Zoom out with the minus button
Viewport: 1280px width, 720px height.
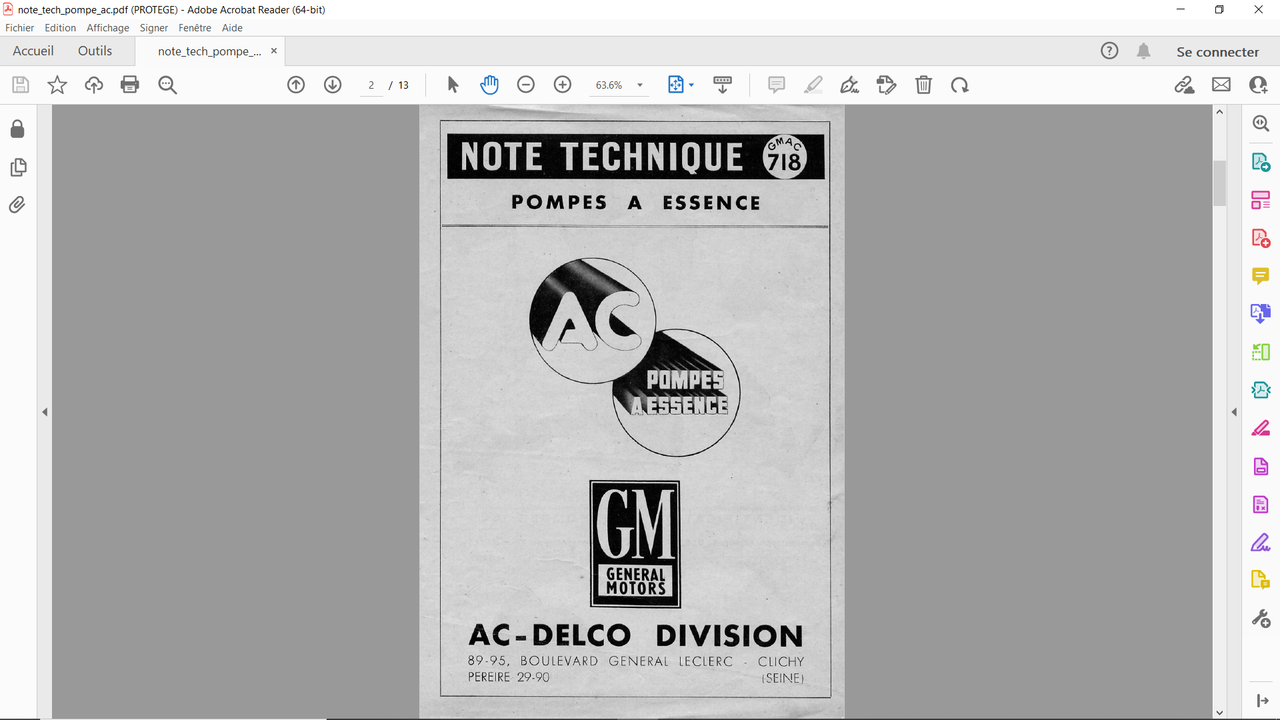[x=526, y=85]
